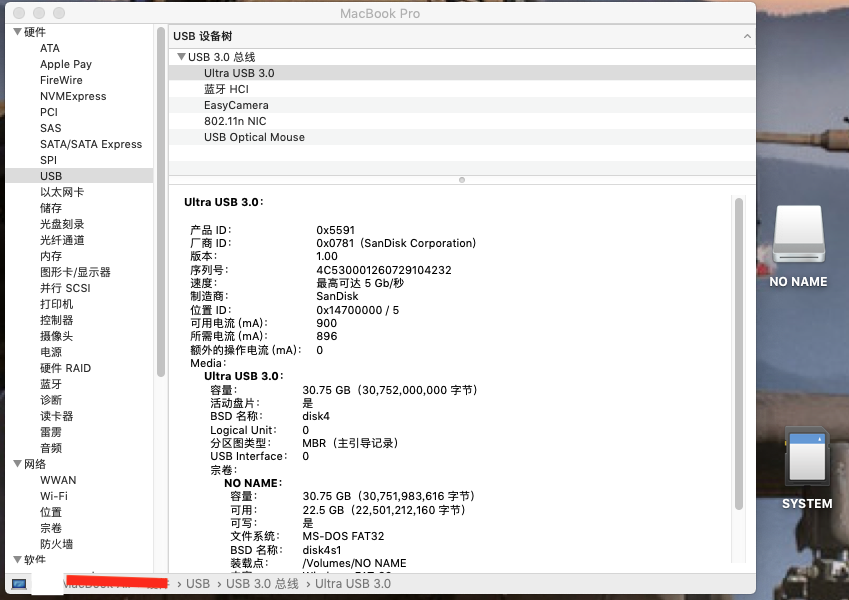Collapse the 软件 section in sidebar
849x600 pixels.
pyautogui.click(x=17, y=560)
